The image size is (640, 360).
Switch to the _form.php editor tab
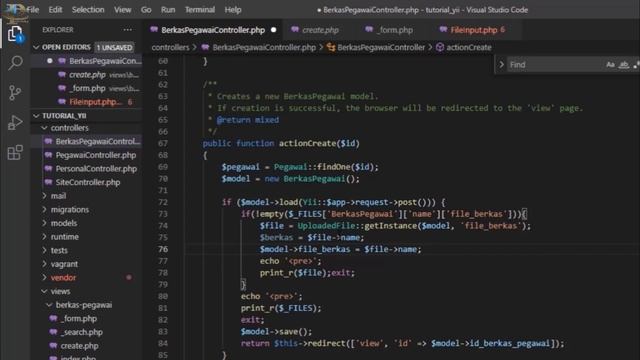click(395, 30)
